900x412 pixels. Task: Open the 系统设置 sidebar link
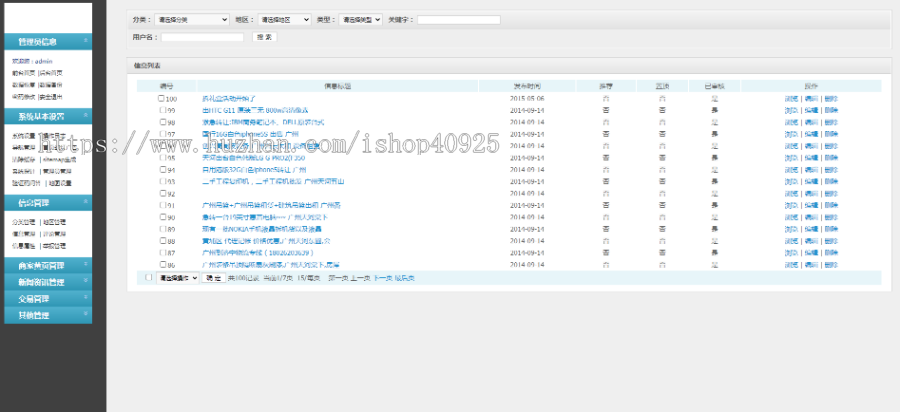pyautogui.click(x=24, y=136)
